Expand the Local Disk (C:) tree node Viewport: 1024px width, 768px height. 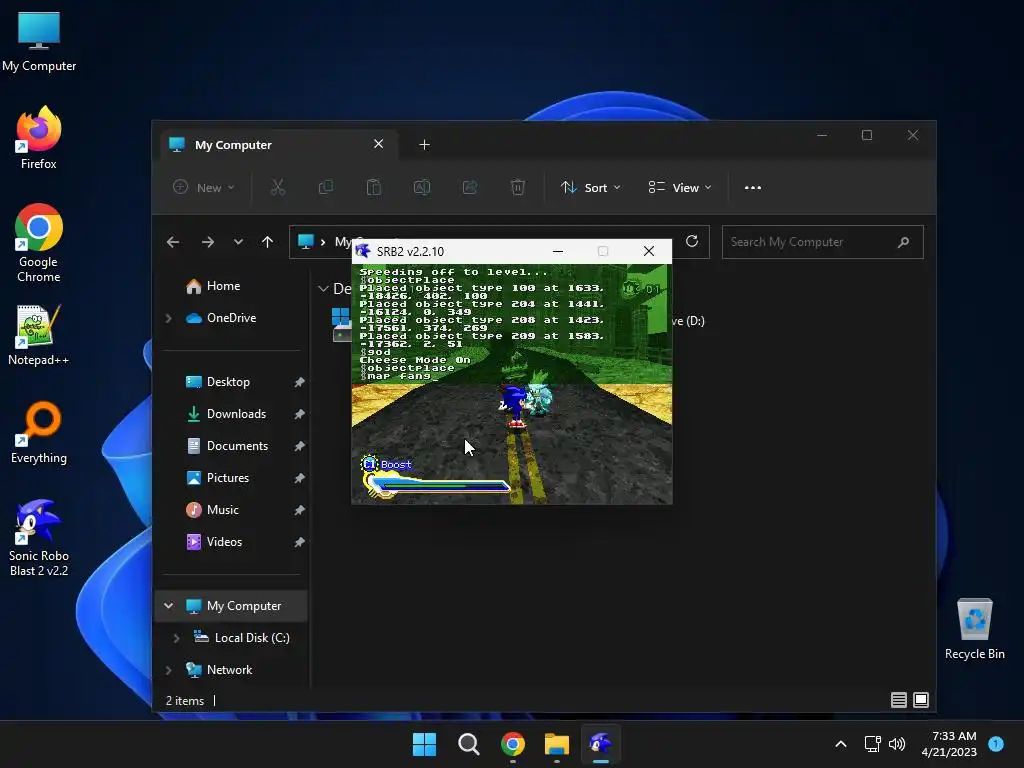(x=176, y=638)
